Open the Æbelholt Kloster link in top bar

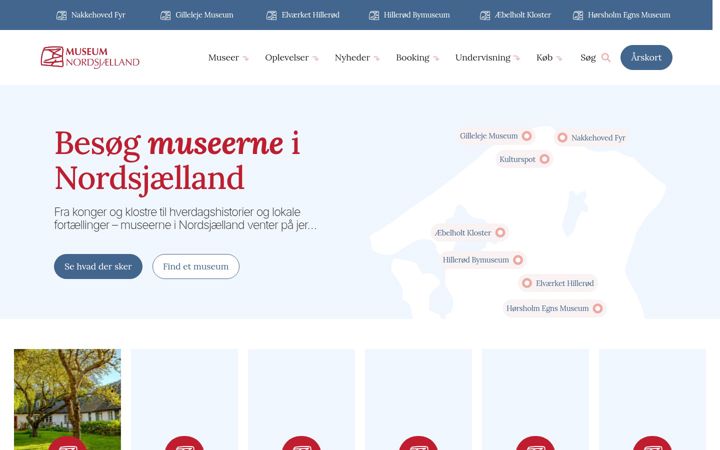pyautogui.click(x=523, y=15)
